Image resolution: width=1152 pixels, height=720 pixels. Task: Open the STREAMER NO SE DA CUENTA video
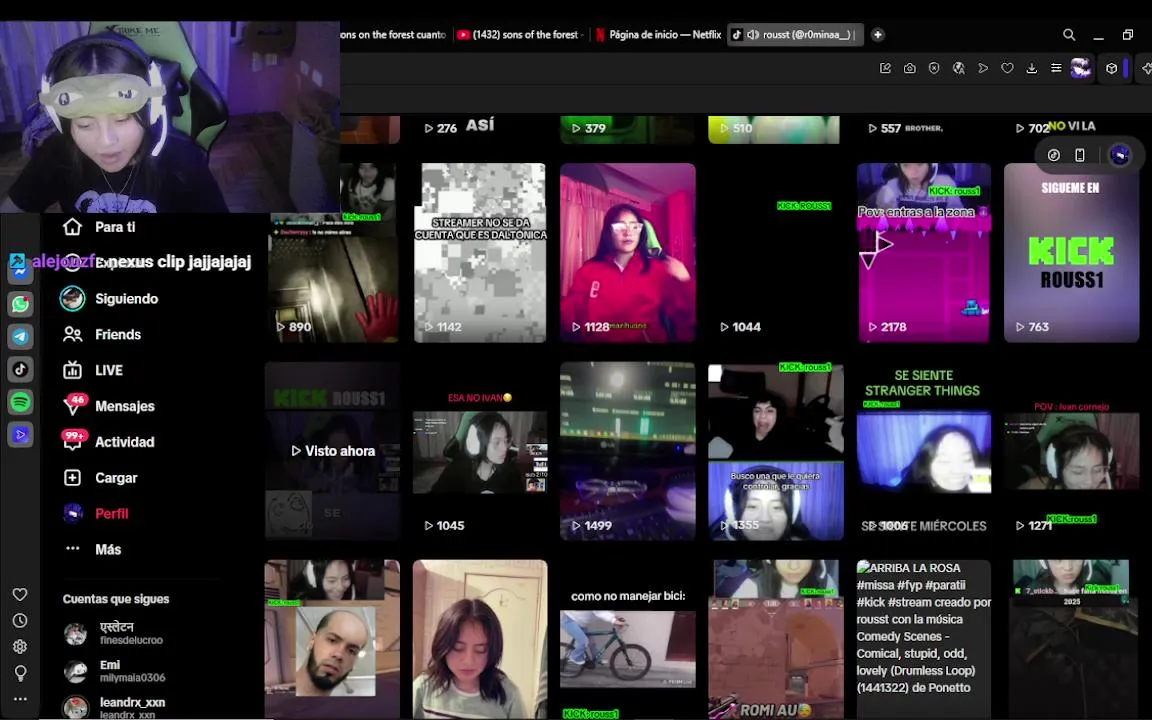[480, 253]
